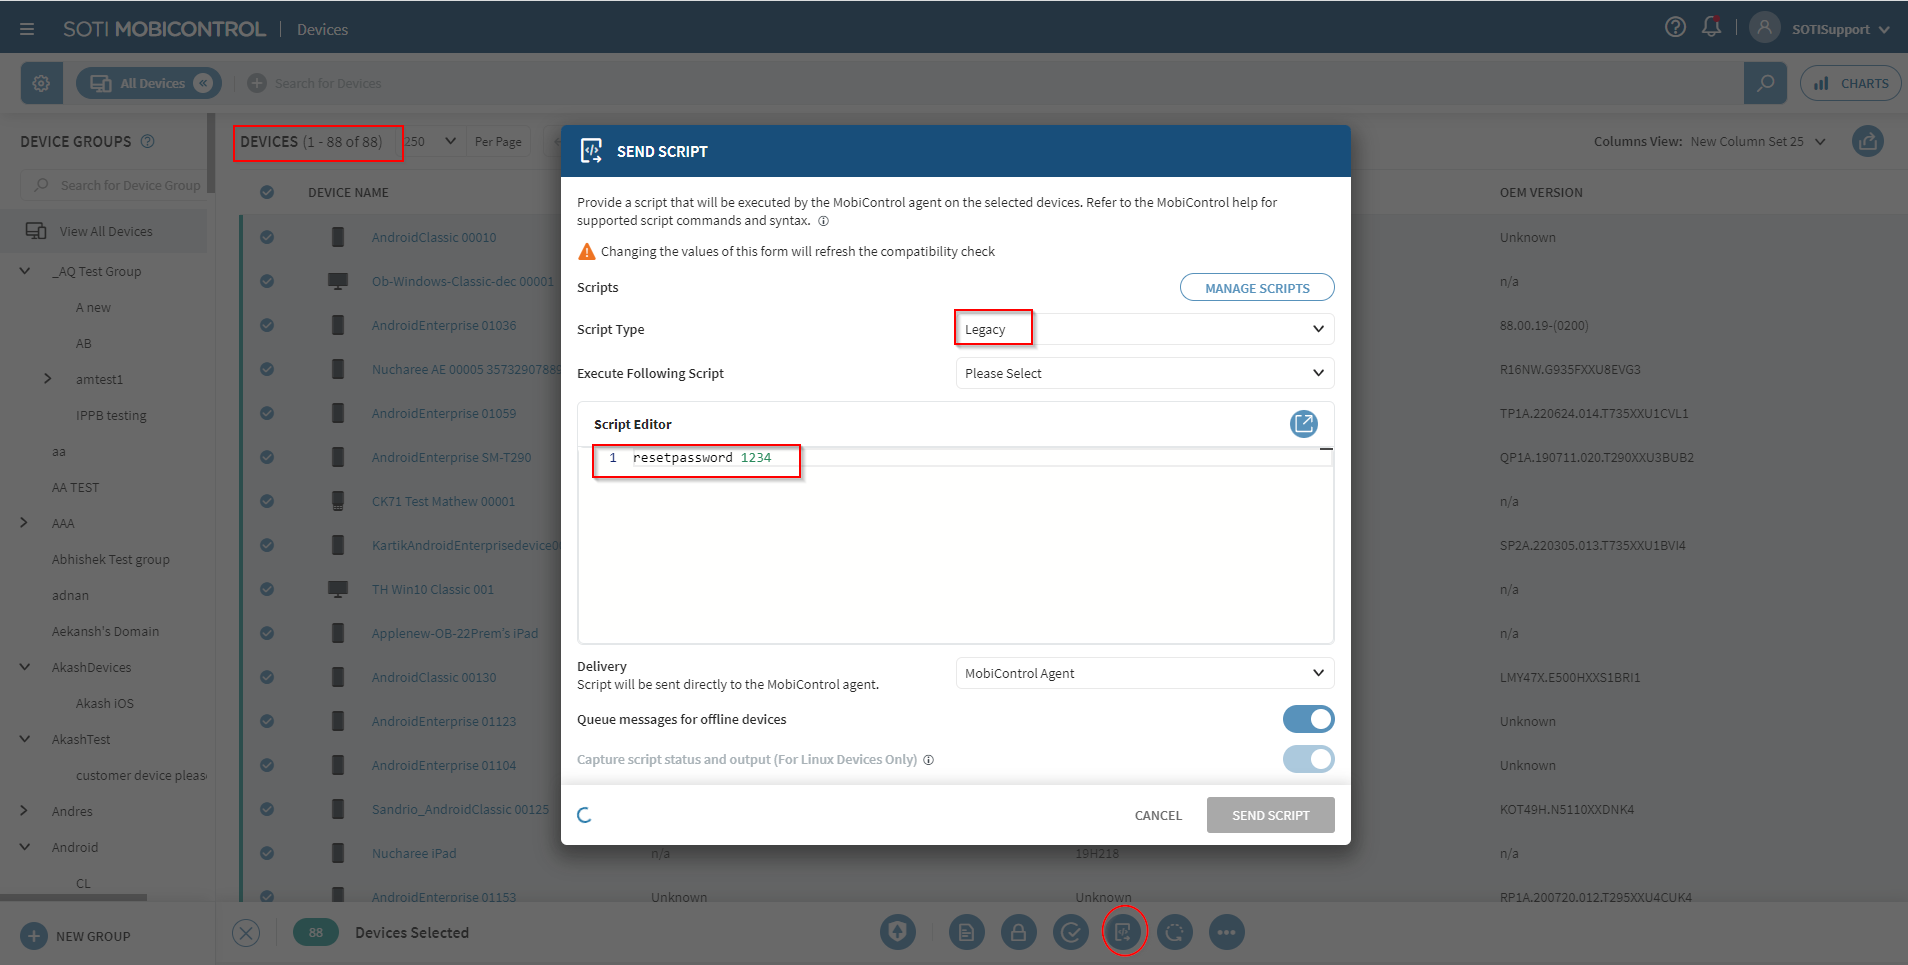Click the horizontal scrollbar under device groups
Viewport: 1908px width, 965px height.
74,897
